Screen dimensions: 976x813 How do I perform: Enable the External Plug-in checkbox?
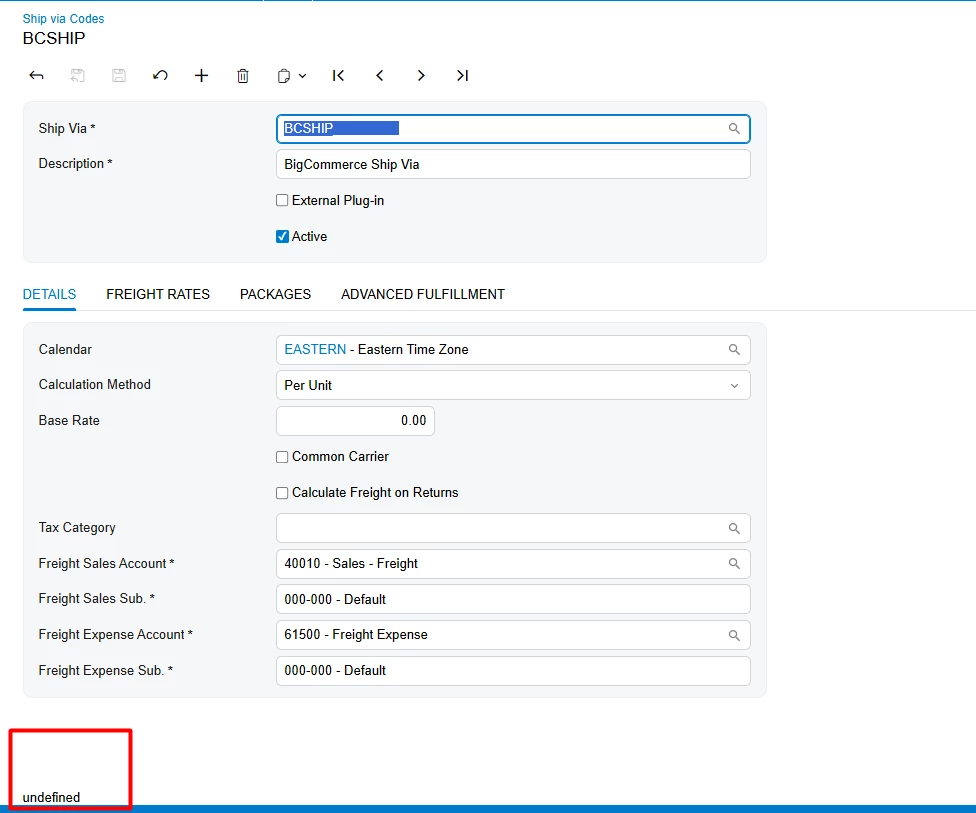pos(282,200)
